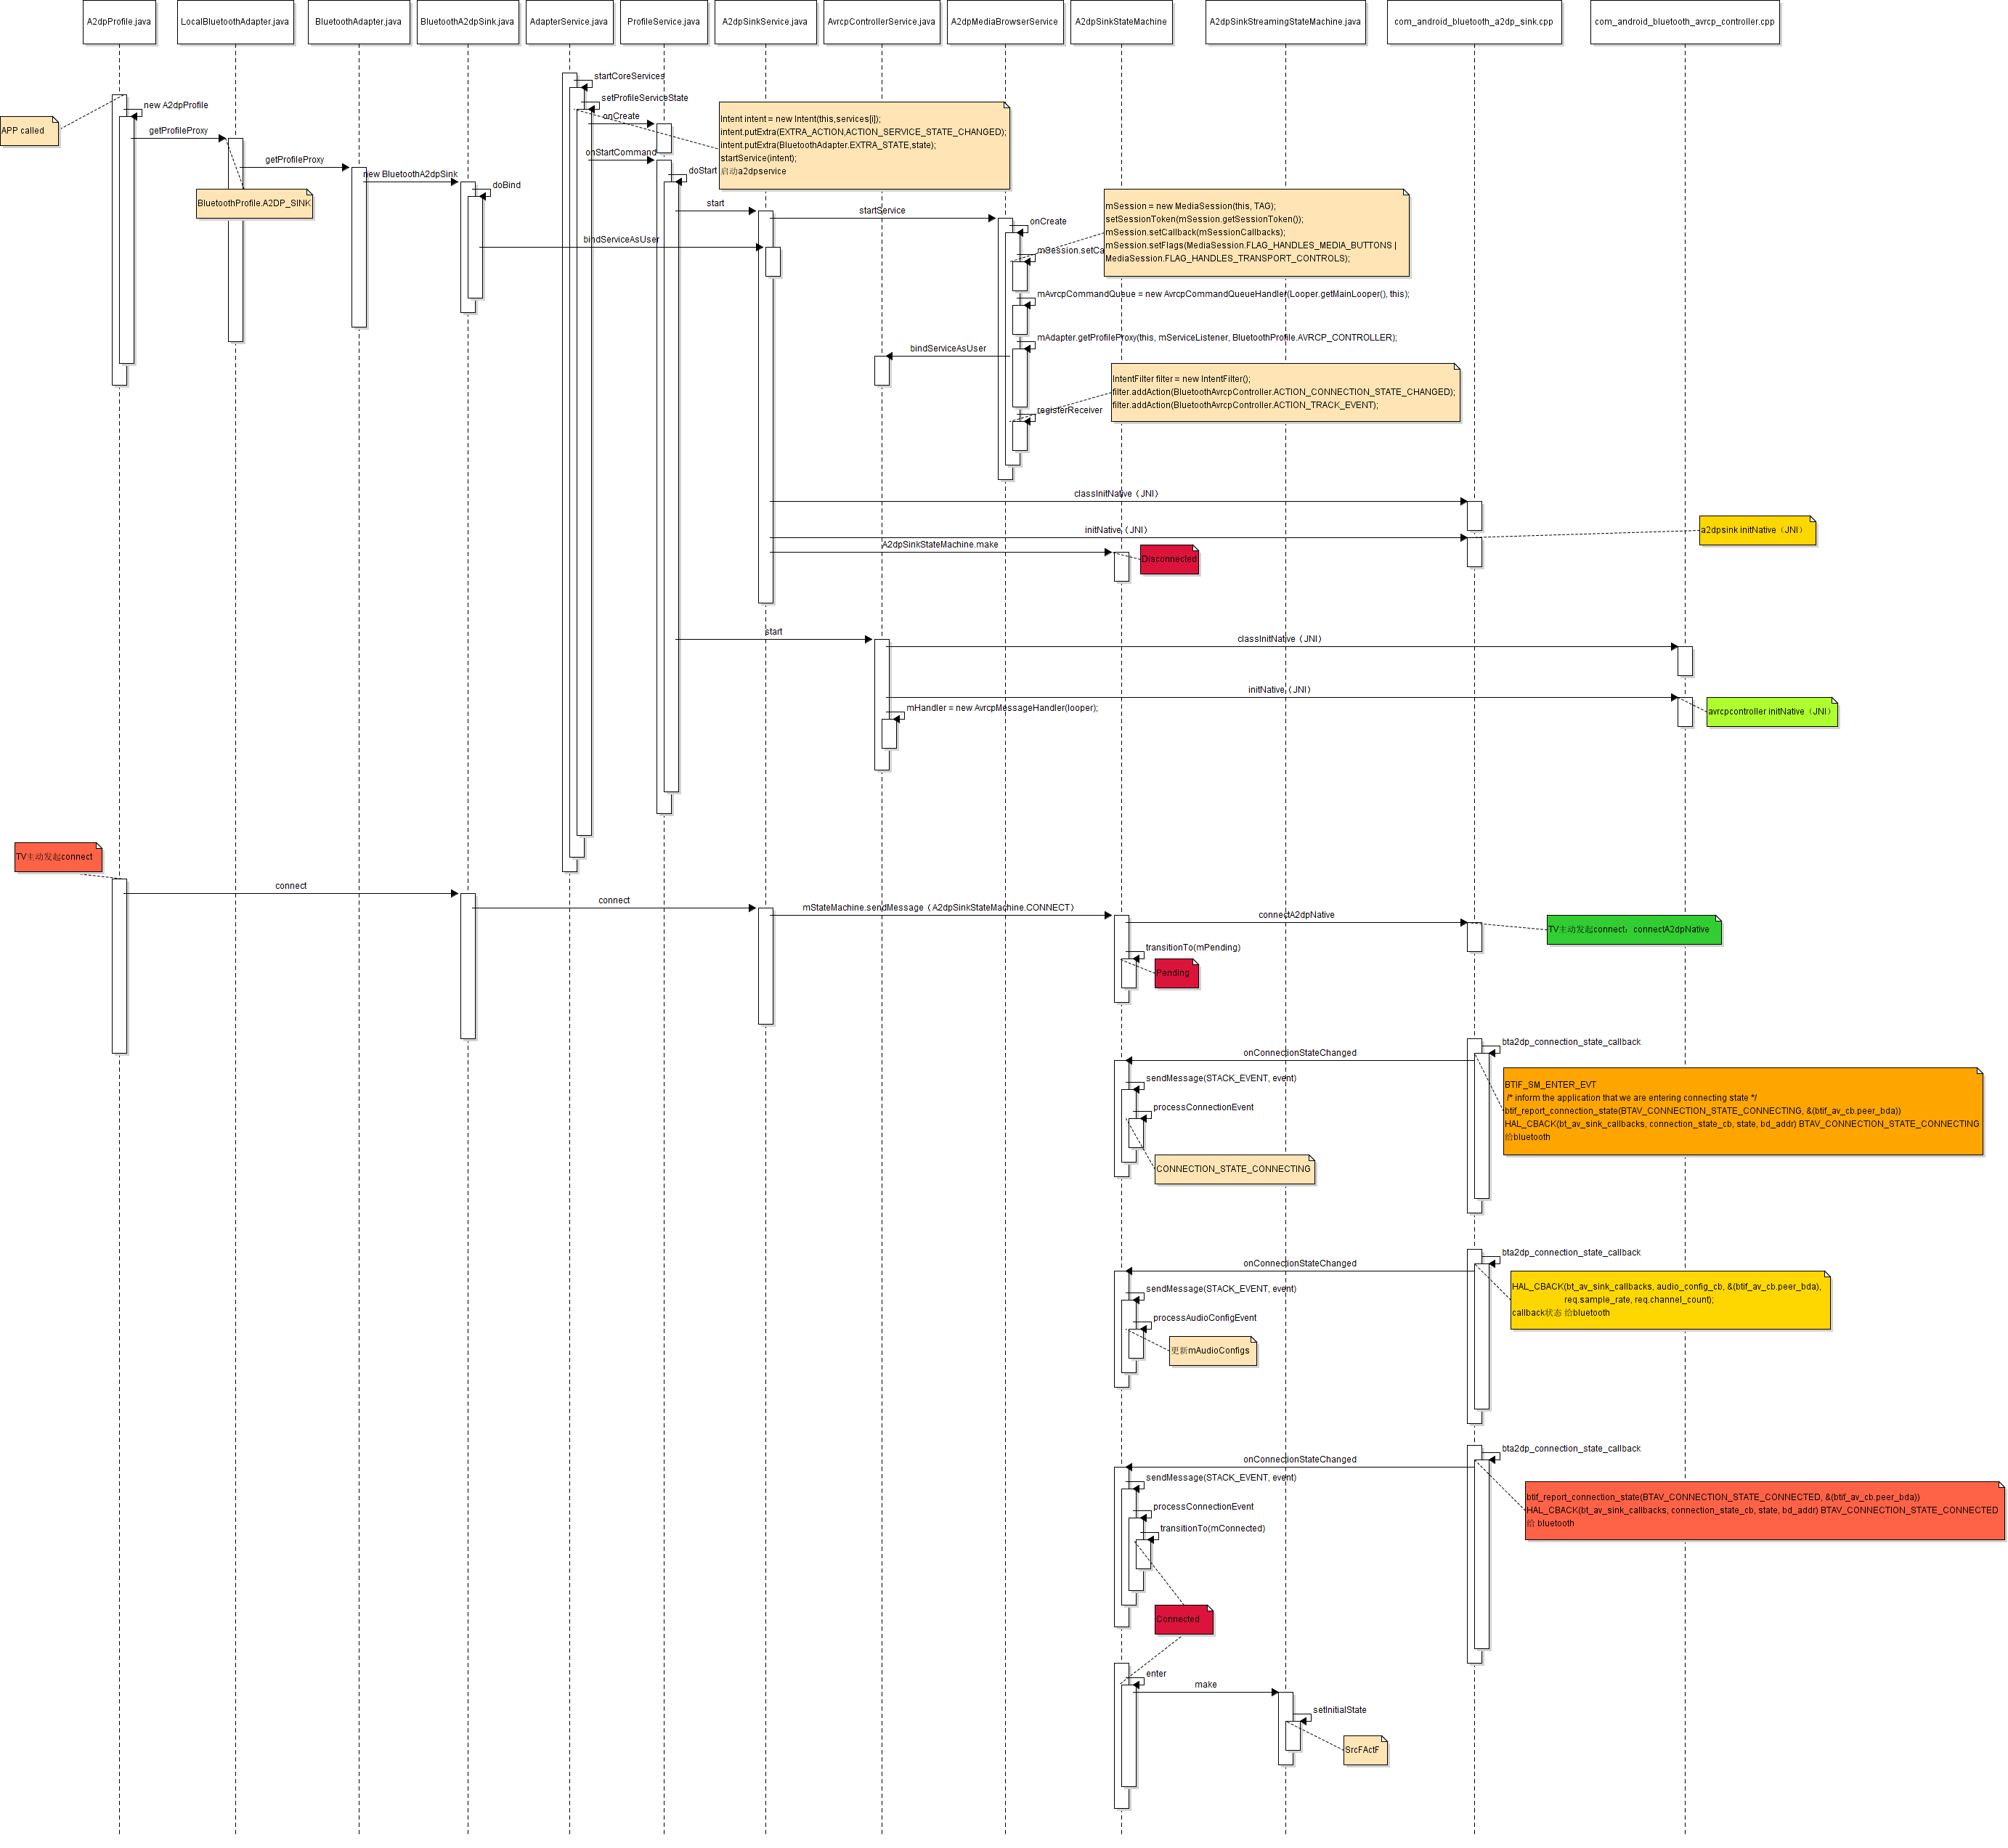
Task: Select the BluetoothProfile.A2DP_SINK note
Action: 254,203
